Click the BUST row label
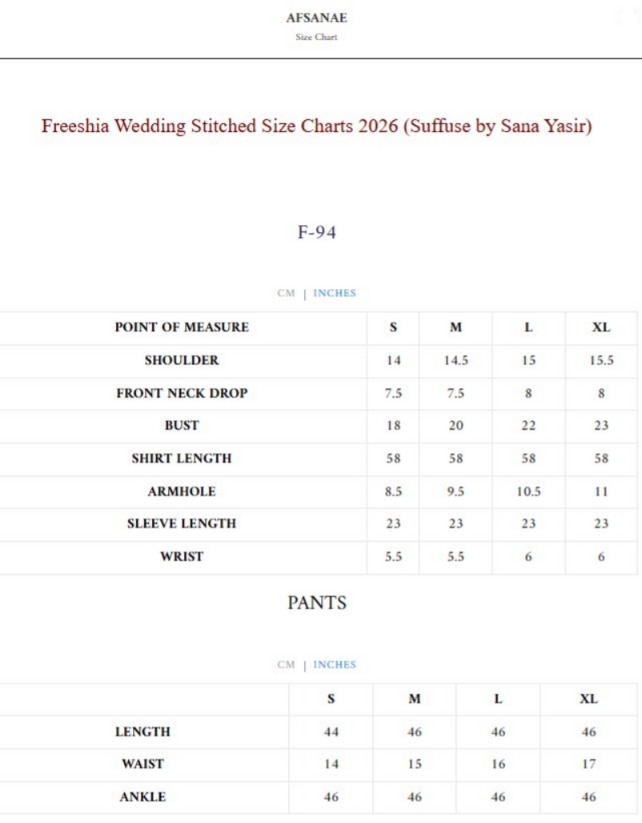 pos(181,425)
